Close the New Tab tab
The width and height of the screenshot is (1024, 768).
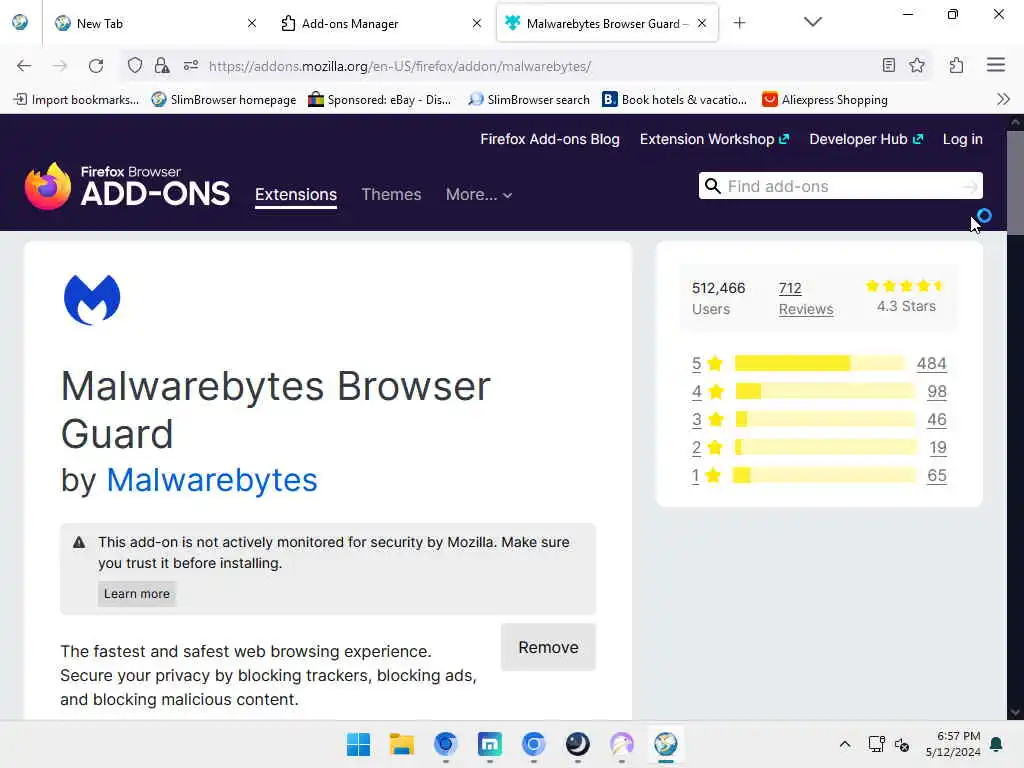pos(252,24)
